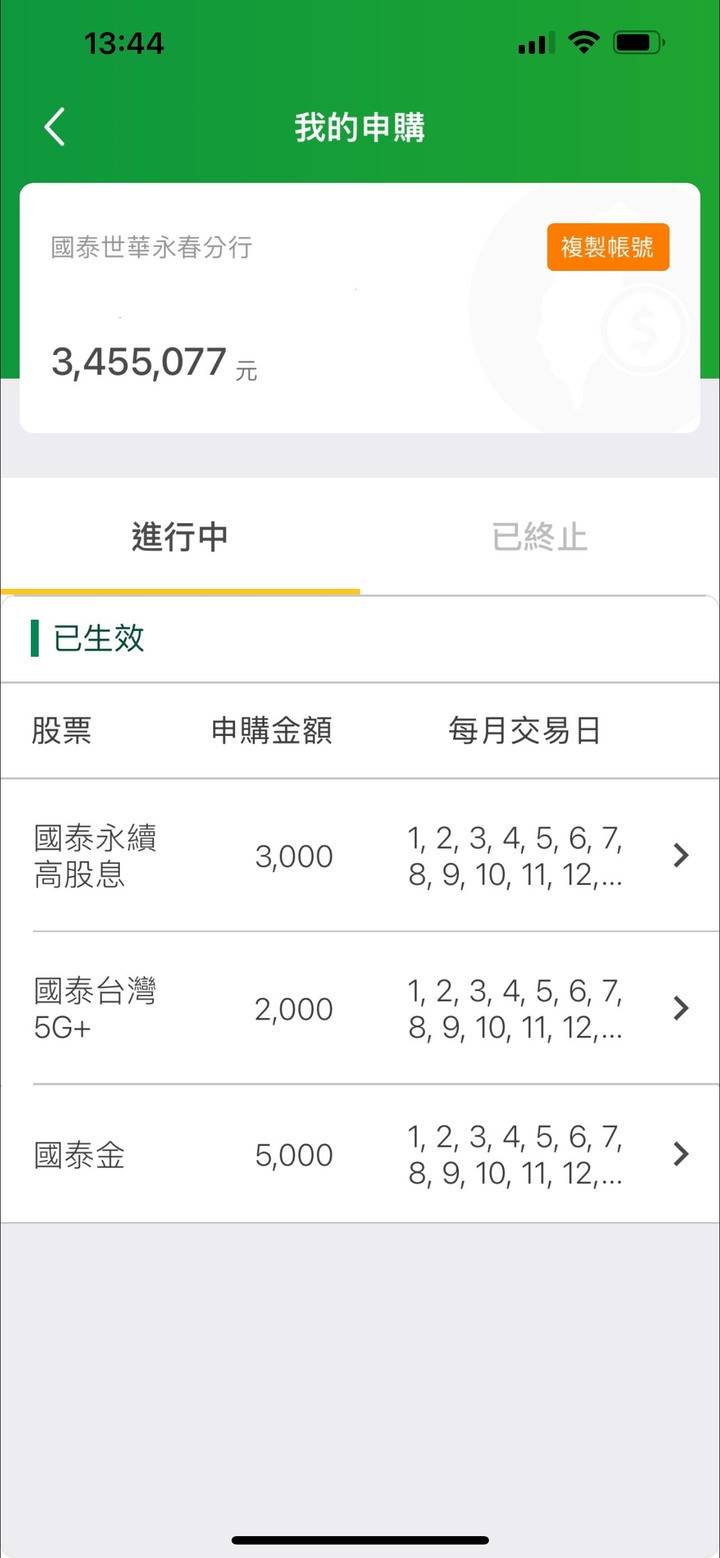Expand the 國泰永續高股息 row chevron

point(681,855)
